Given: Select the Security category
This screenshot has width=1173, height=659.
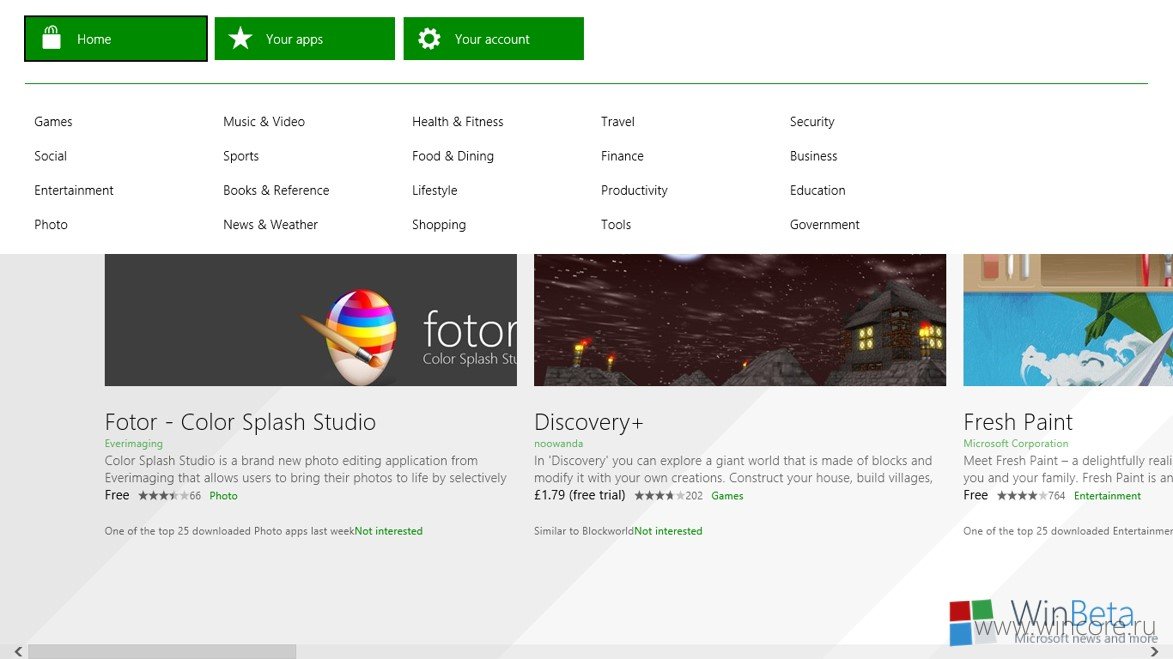Looking at the screenshot, I should (812, 121).
